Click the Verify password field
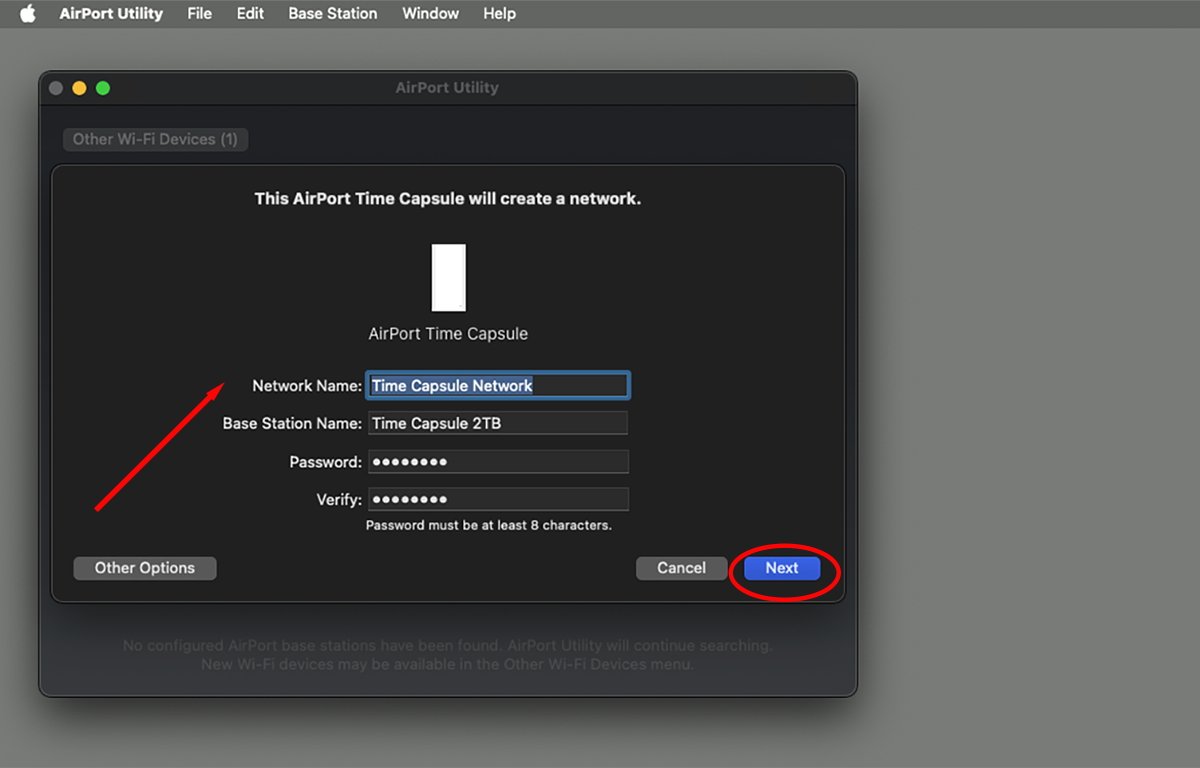Viewport: 1200px width, 768px height. (498, 499)
